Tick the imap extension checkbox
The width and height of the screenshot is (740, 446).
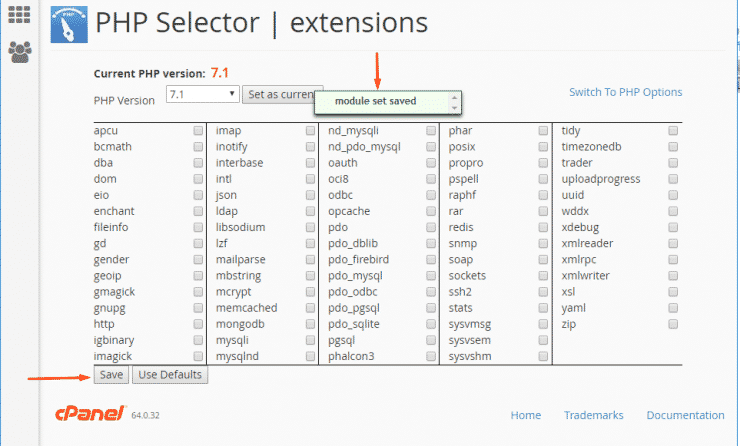[x=310, y=131]
